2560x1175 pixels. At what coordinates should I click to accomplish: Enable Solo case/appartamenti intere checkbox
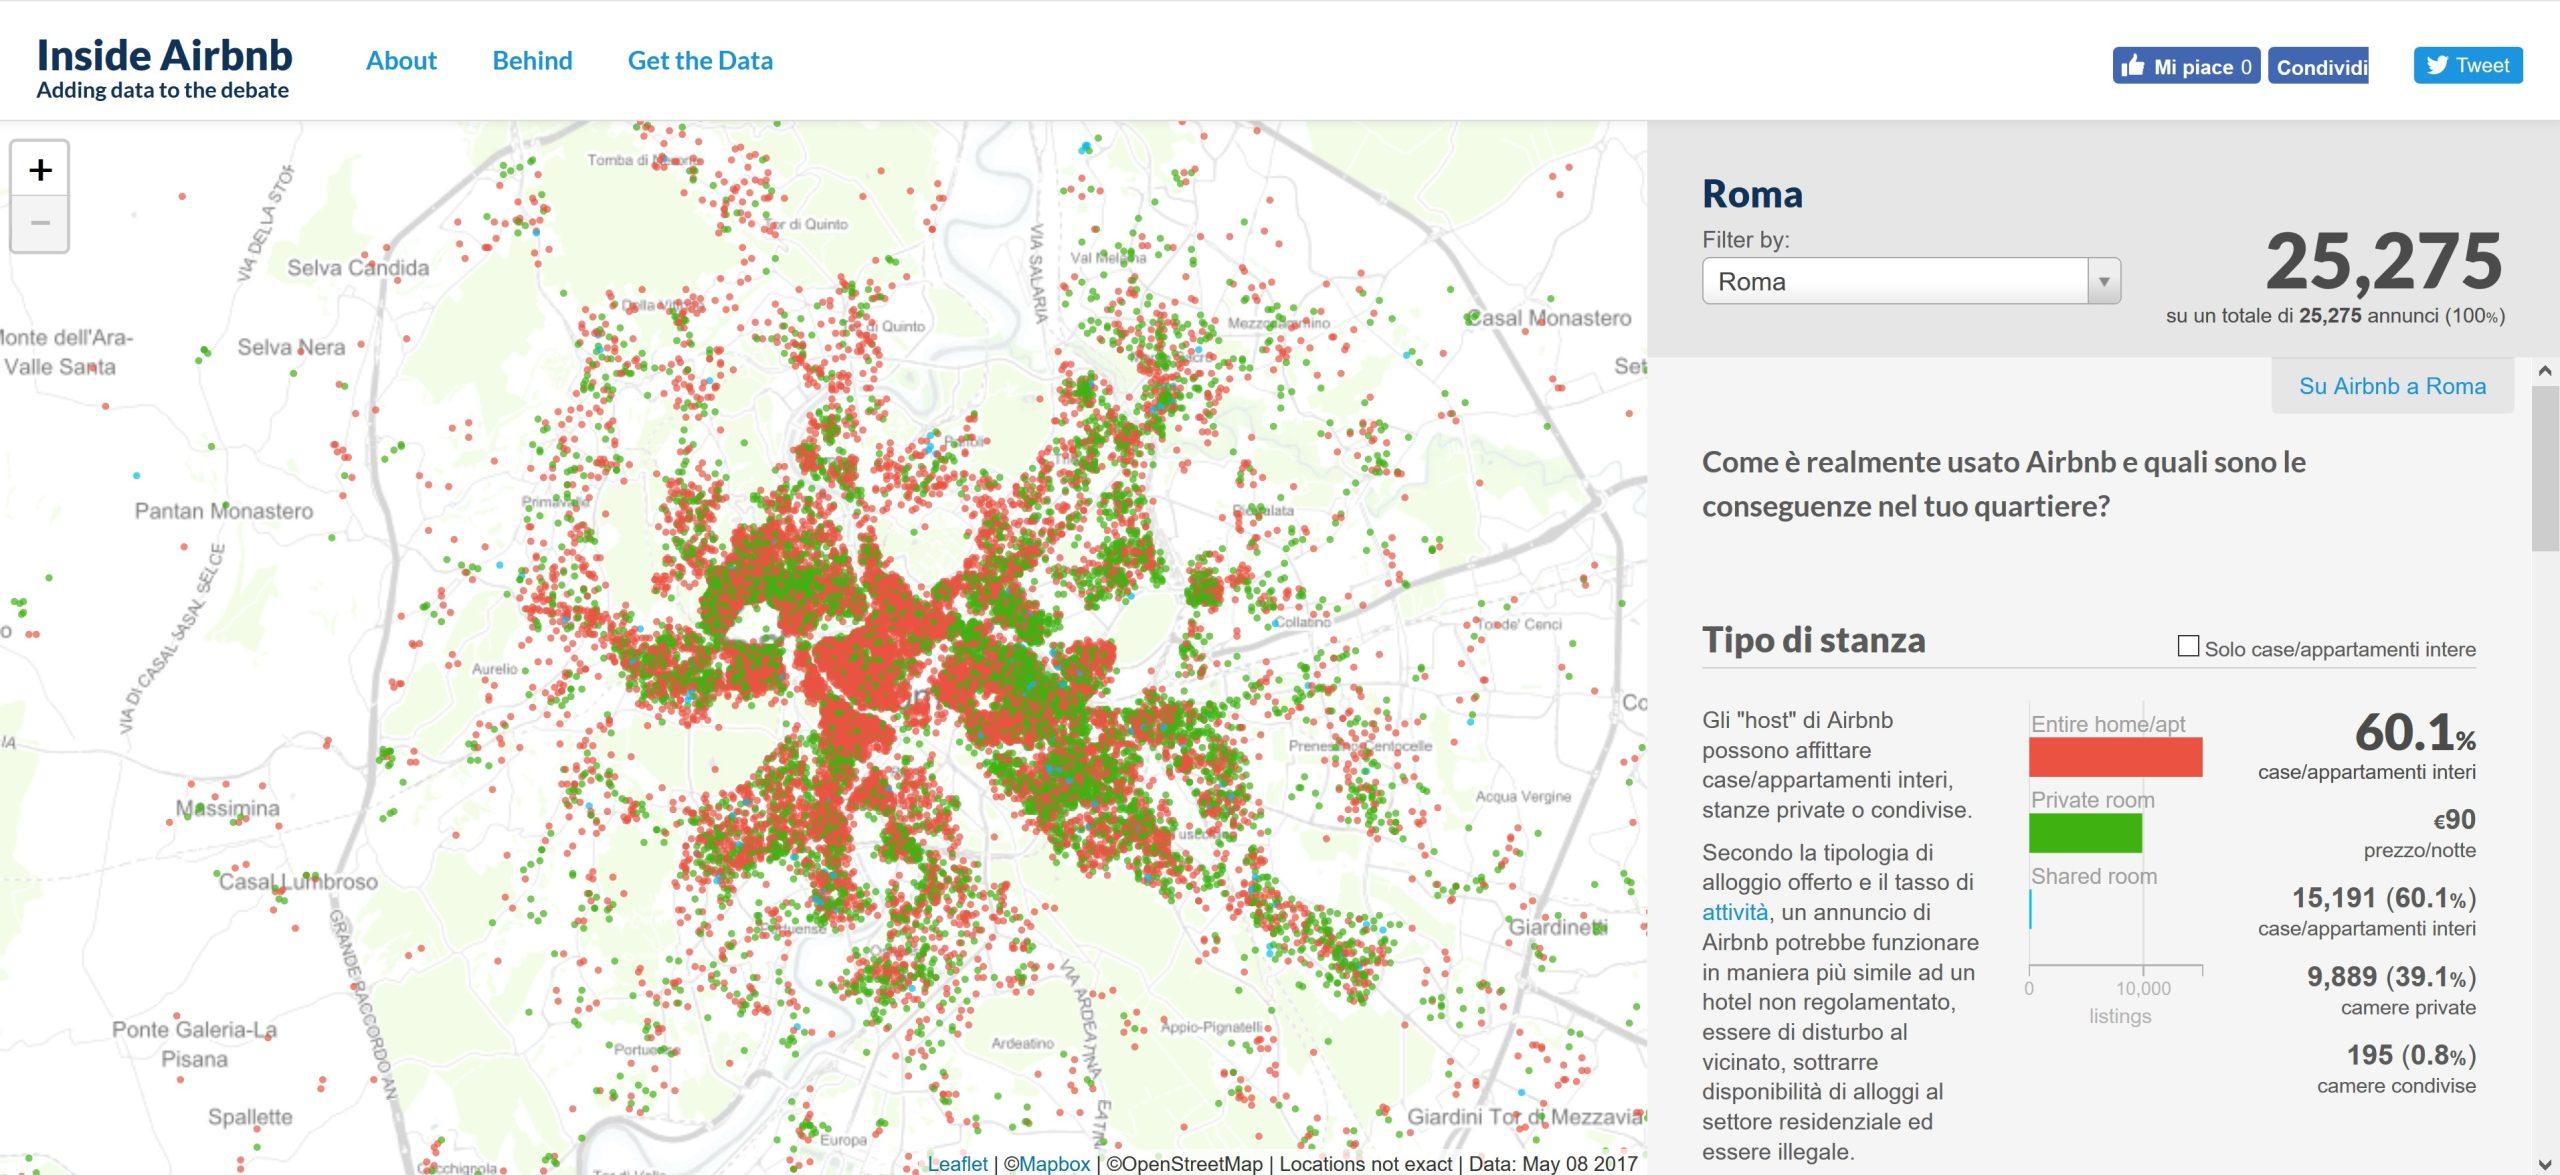pyautogui.click(x=2188, y=647)
